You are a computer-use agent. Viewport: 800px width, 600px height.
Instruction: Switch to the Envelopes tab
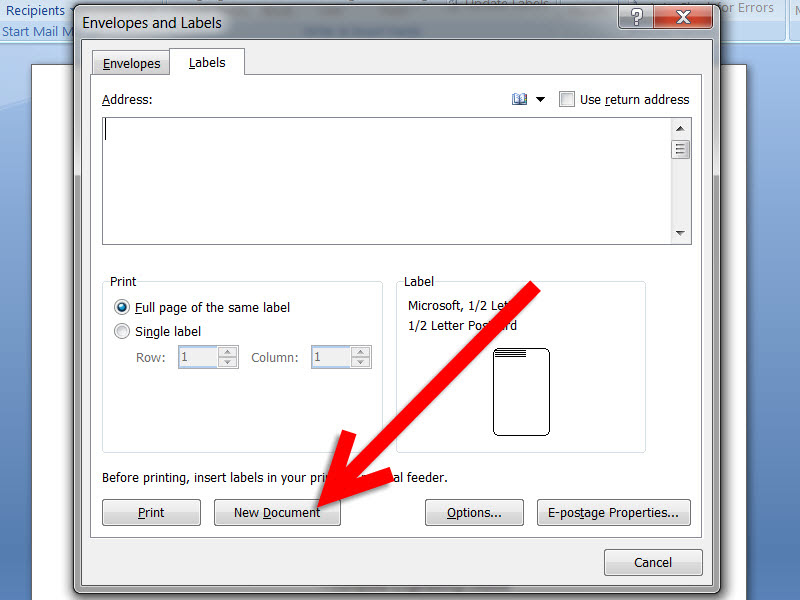pyautogui.click(x=131, y=62)
